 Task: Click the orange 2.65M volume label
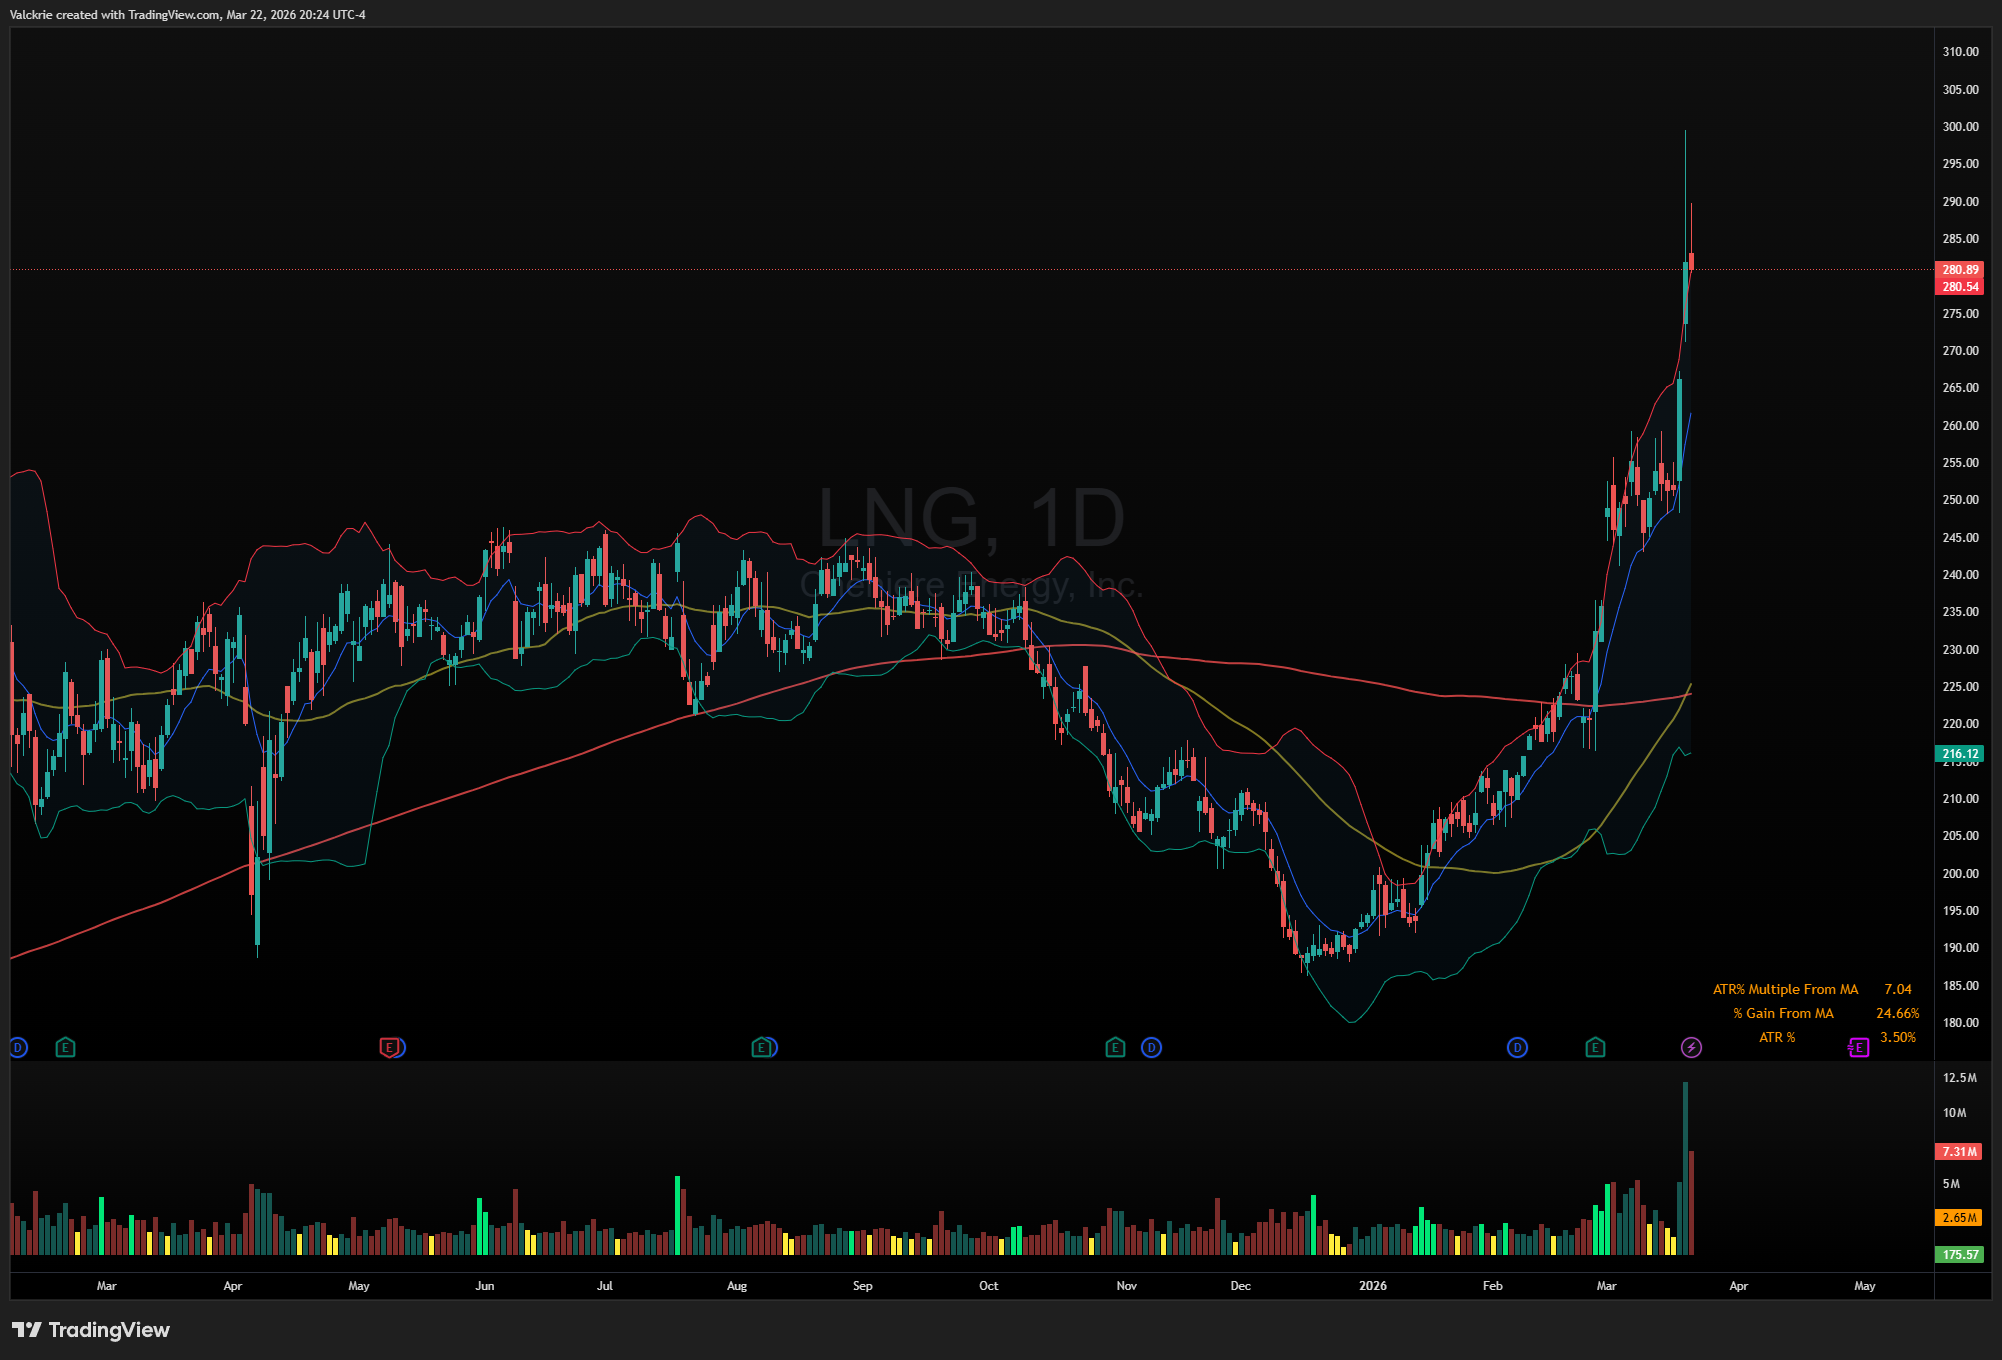(1959, 1218)
